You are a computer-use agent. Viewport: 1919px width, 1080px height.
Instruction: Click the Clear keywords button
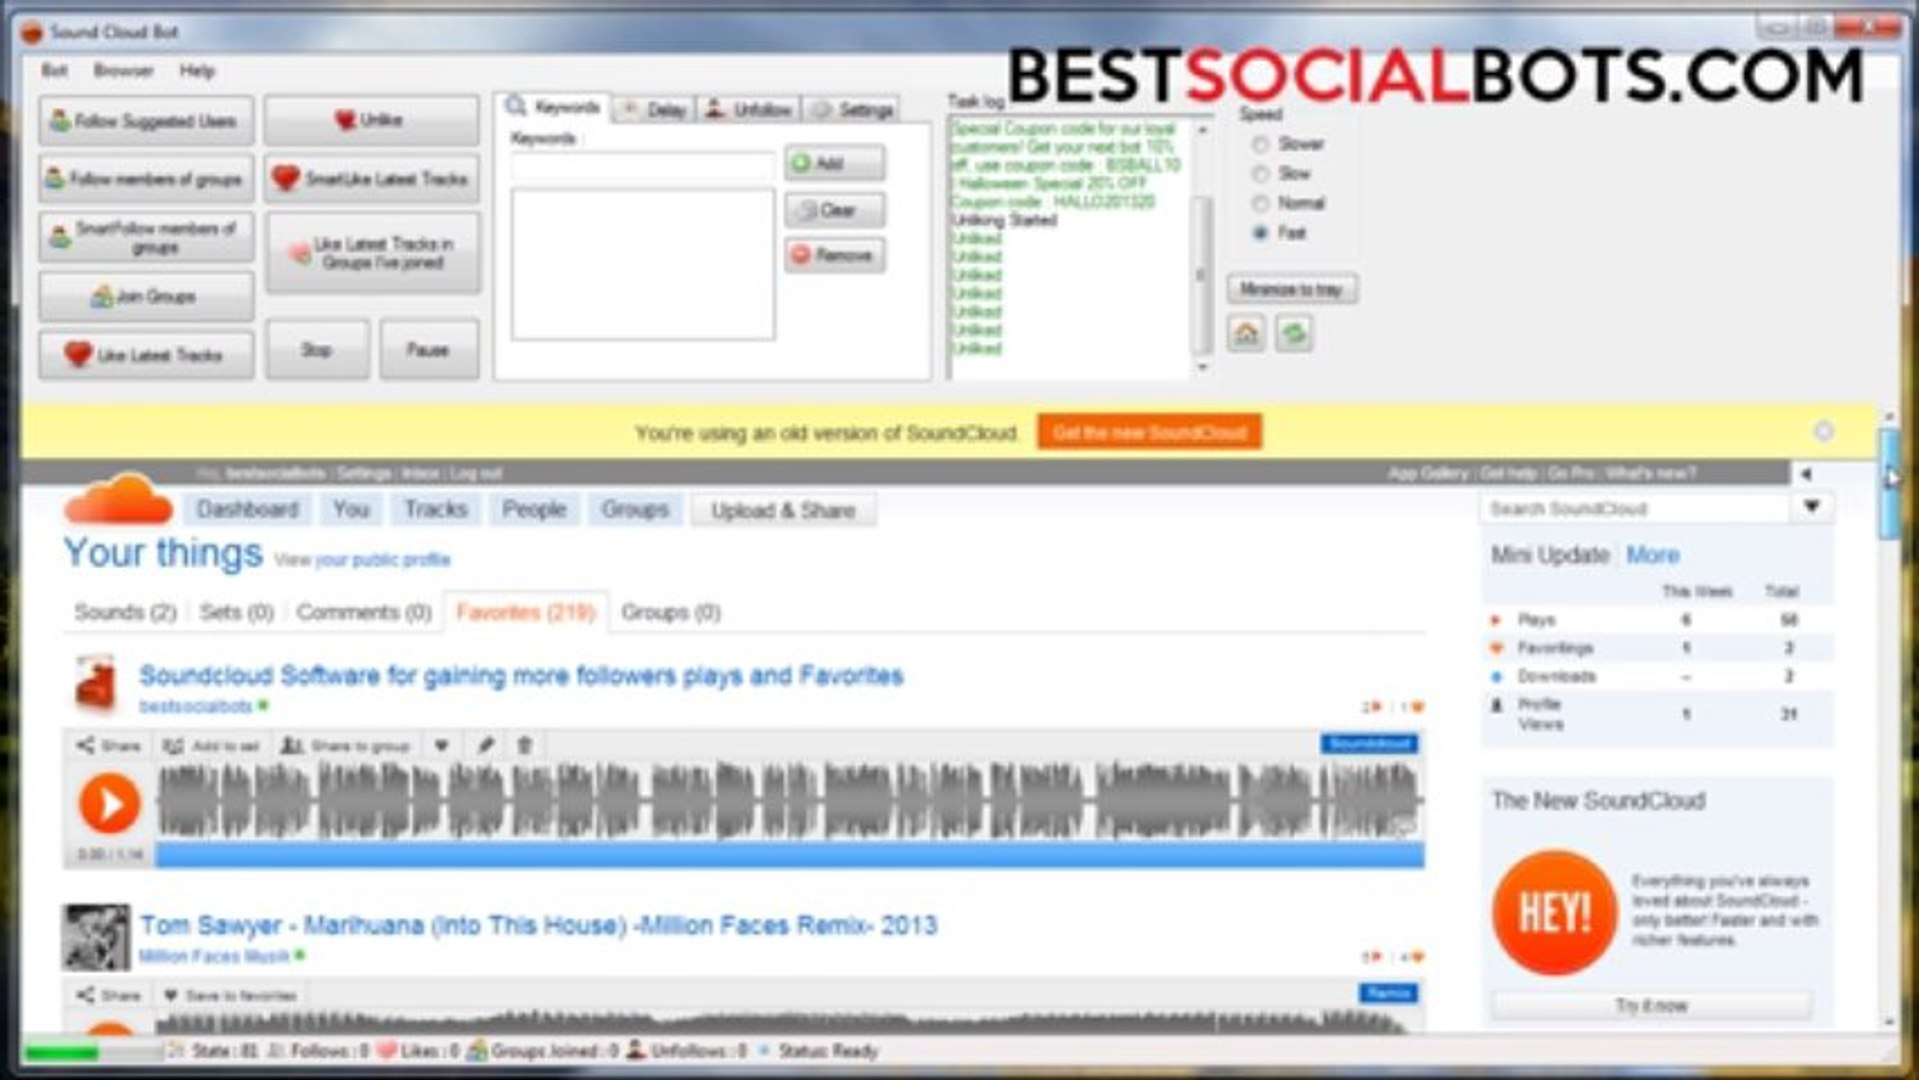pyautogui.click(x=834, y=210)
